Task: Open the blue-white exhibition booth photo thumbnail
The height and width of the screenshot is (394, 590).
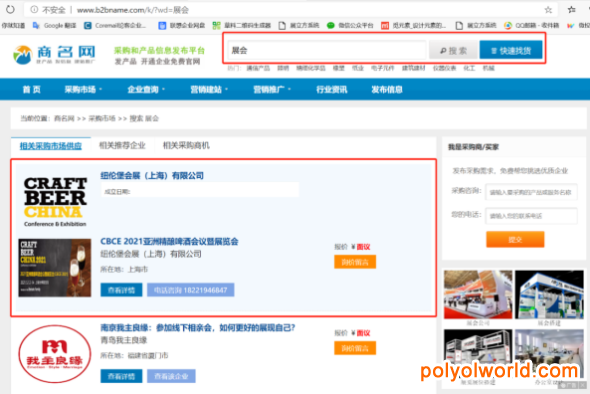Action: [549, 295]
